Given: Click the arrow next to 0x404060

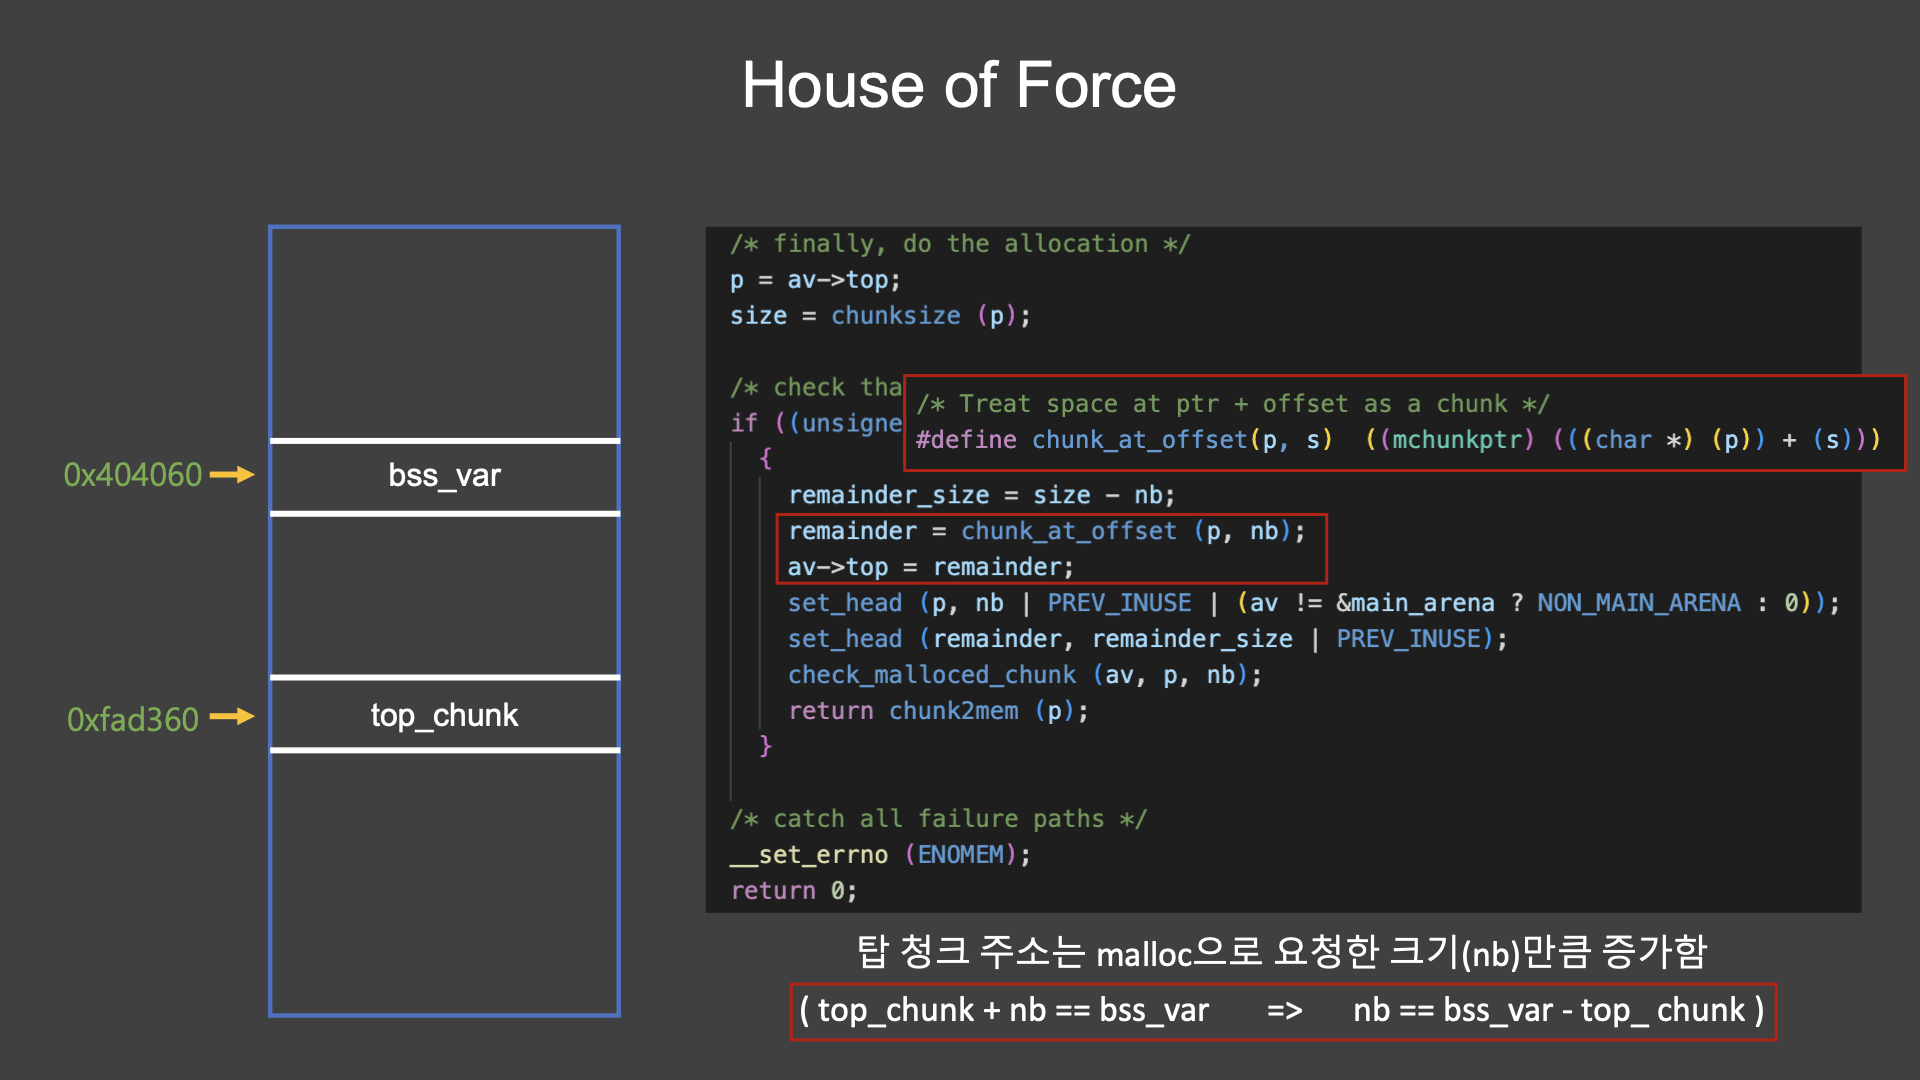Looking at the screenshot, I should pos(232,475).
